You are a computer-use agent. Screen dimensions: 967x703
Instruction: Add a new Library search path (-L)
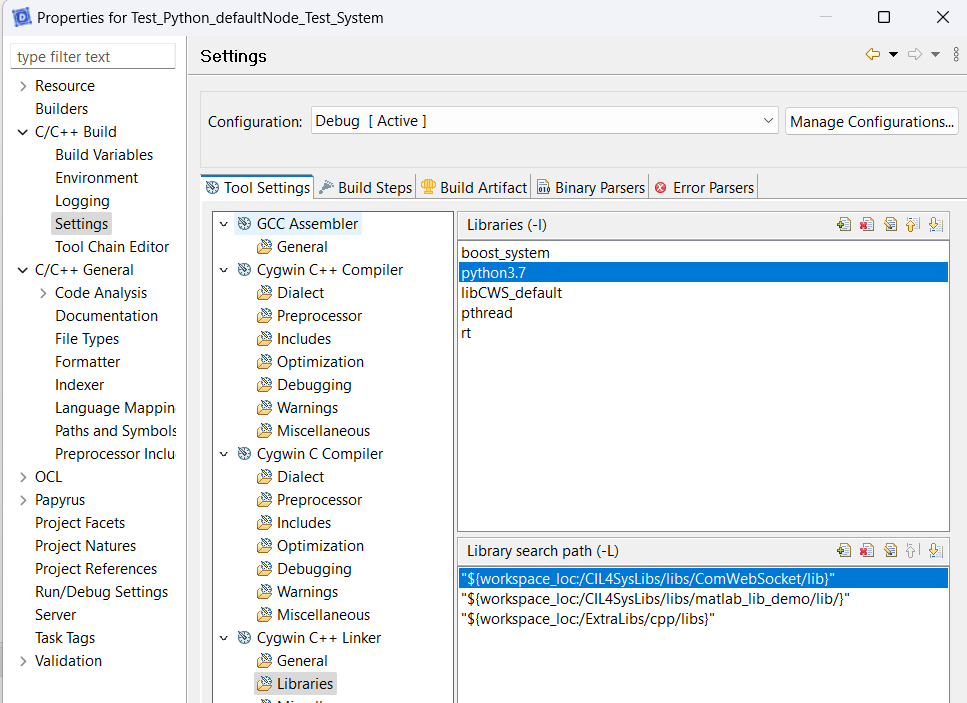(844, 550)
